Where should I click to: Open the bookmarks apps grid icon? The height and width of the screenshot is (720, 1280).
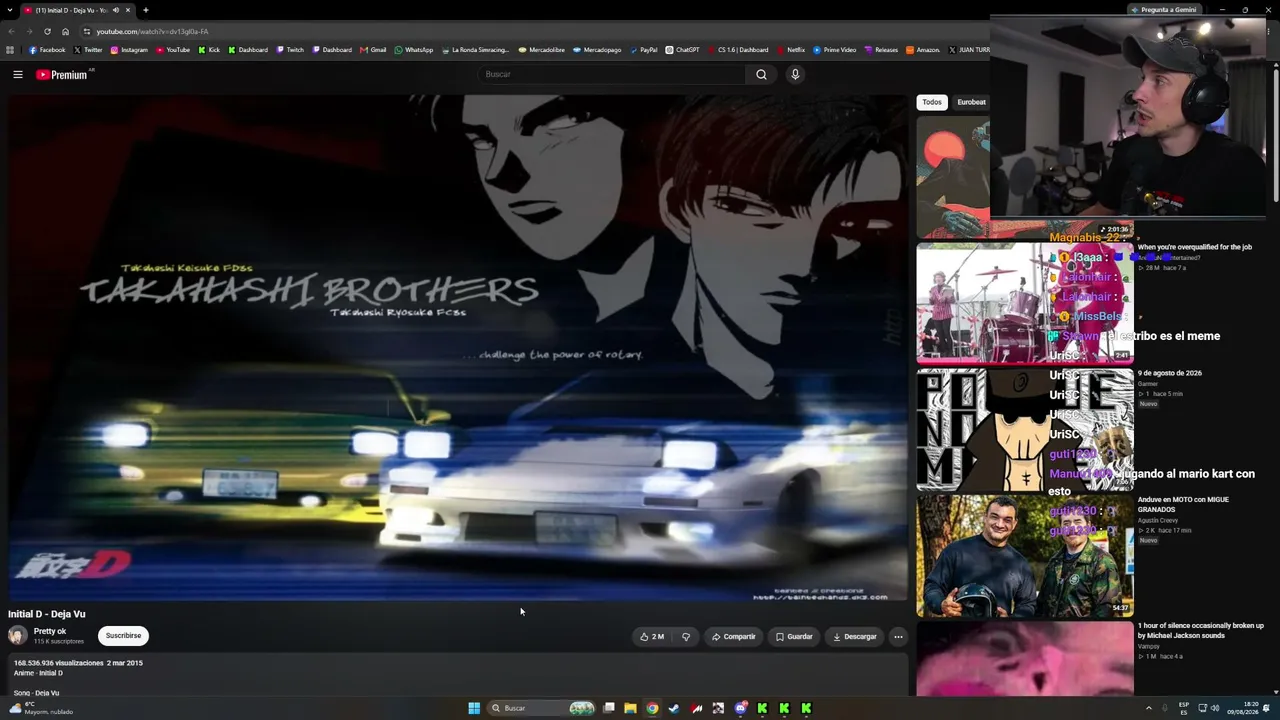coord(10,50)
